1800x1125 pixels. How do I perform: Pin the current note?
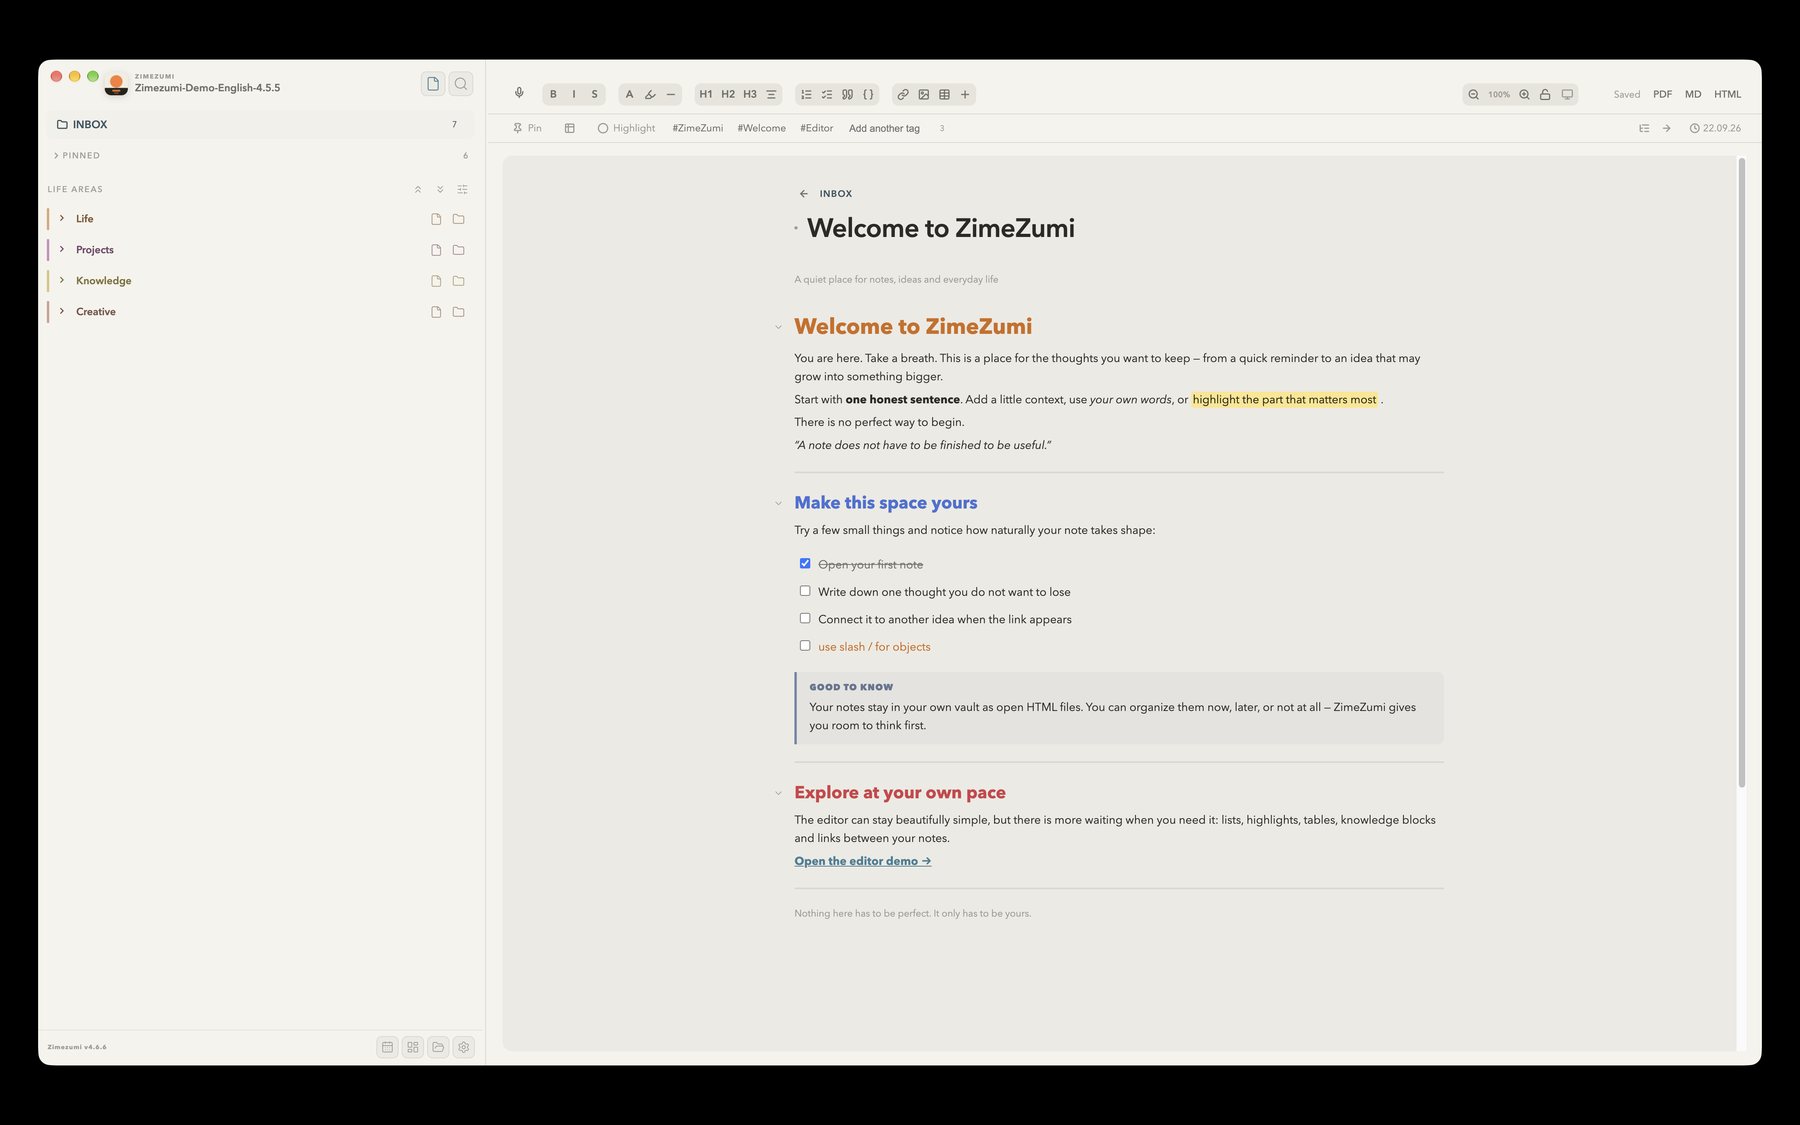[527, 128]
